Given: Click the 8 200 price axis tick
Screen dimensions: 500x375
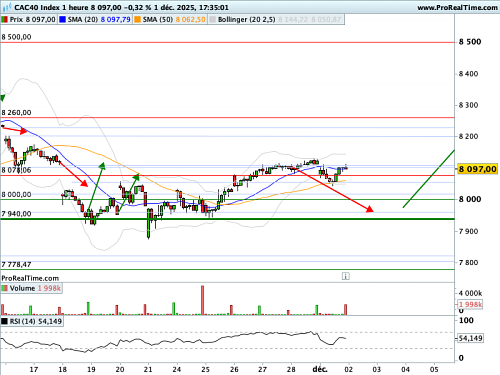Looking at the screenshot, I should (x=468, y=136).
